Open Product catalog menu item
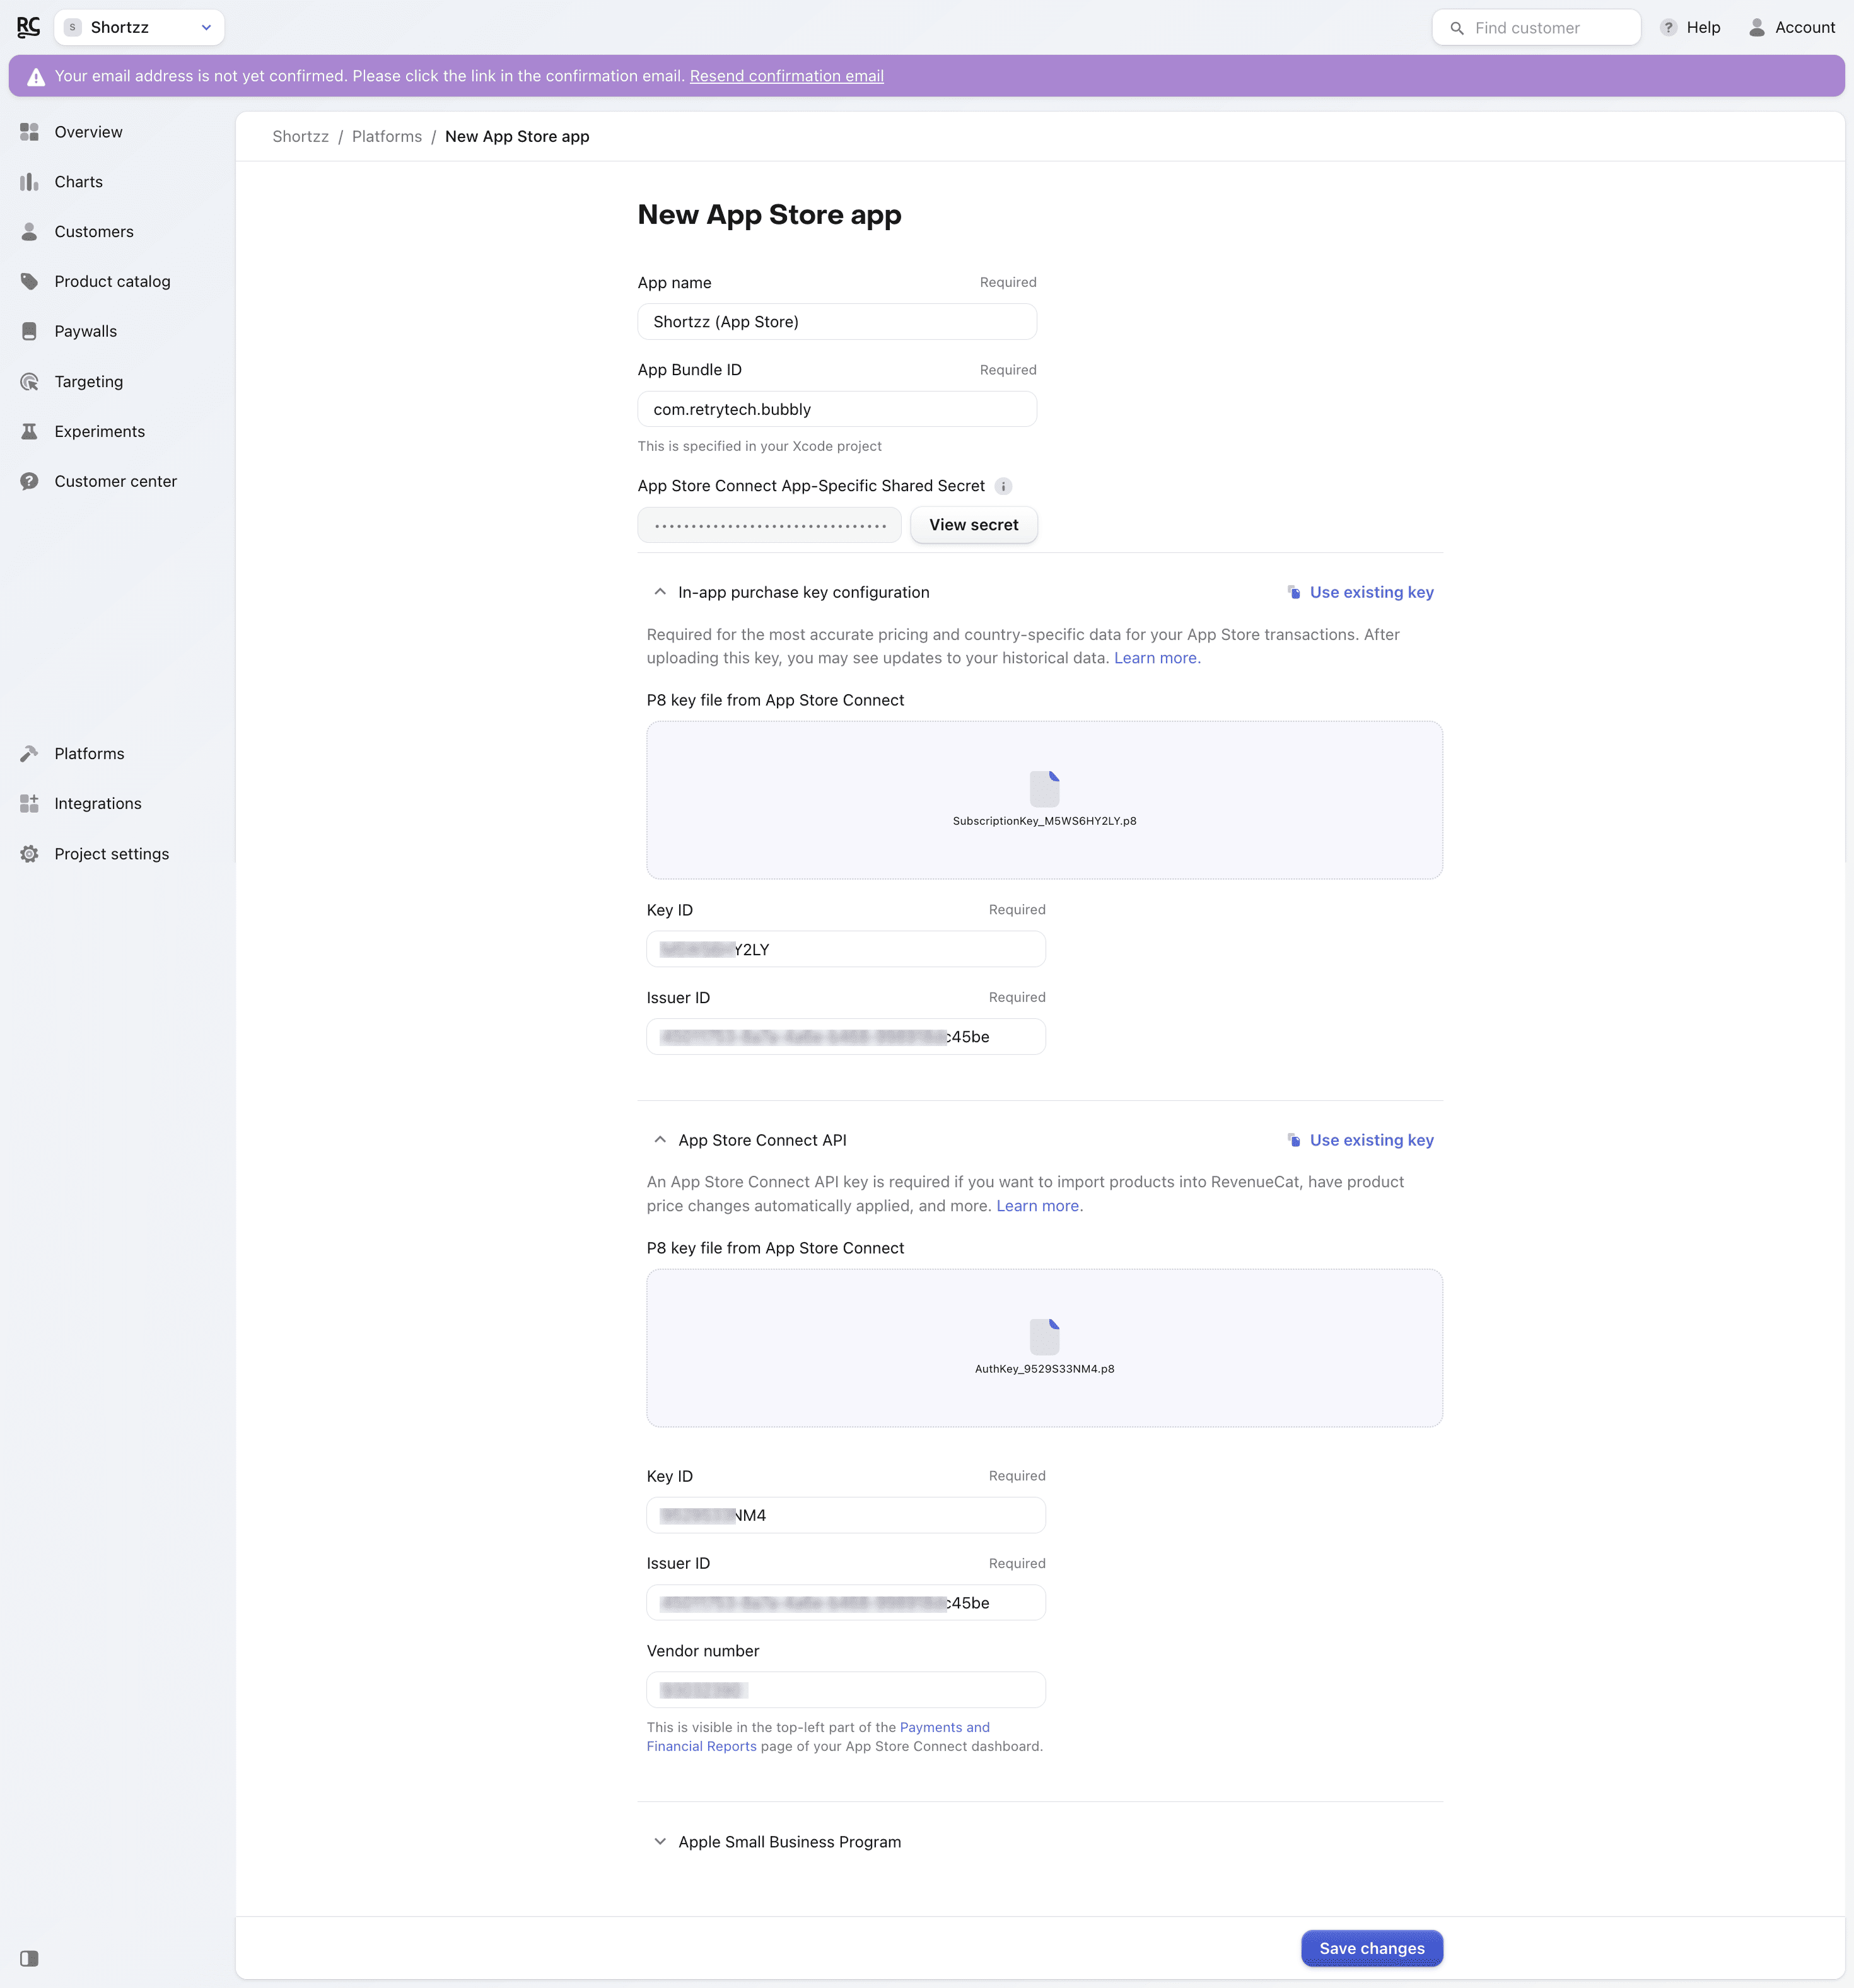Image resolution: width=1854 pixels, height=1988 pixels. pos(112,282)
